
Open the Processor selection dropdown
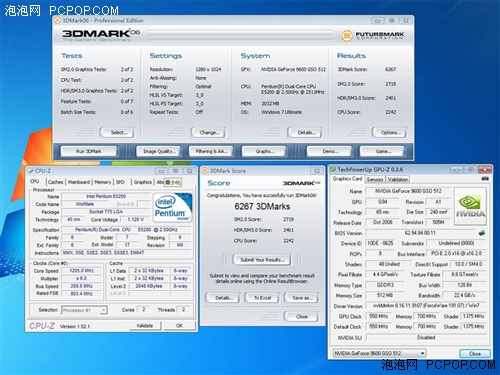tap(85, 310)
